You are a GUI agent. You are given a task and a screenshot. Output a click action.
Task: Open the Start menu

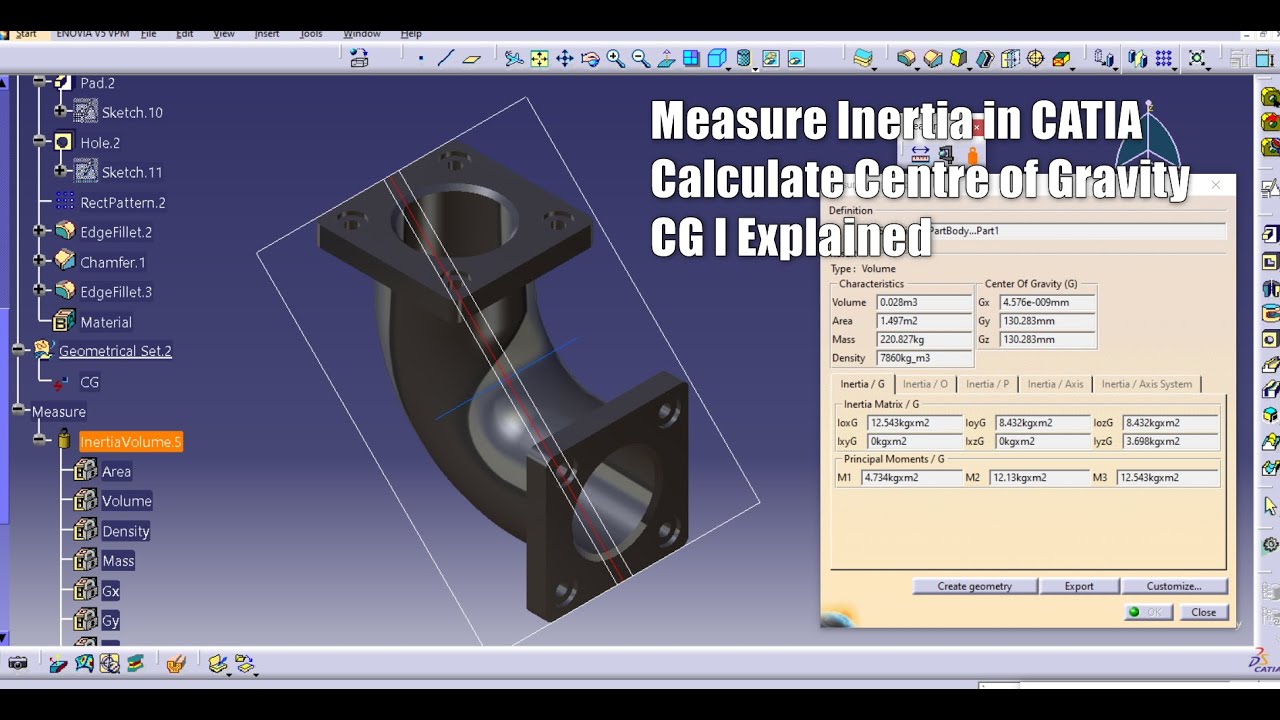pyautogui.click(x=26, y=34)
